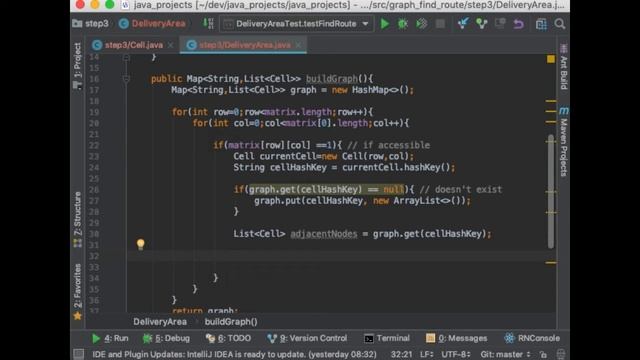
Task: Click the Stop process square icon
Action: pos(440,24)
